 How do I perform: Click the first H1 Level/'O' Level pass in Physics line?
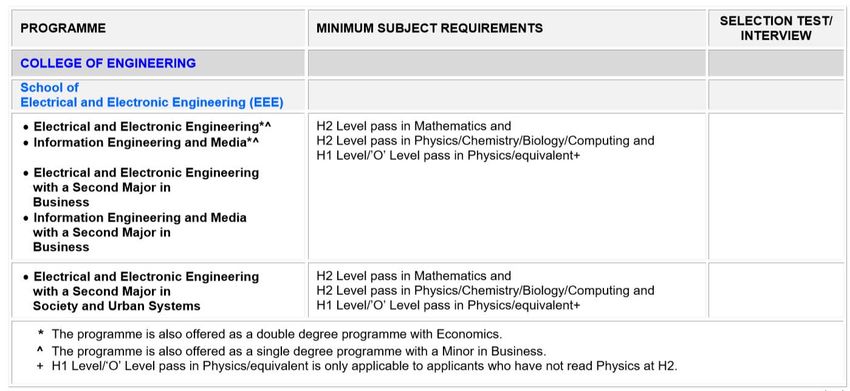pyautogui.click(x=448, y=156)
